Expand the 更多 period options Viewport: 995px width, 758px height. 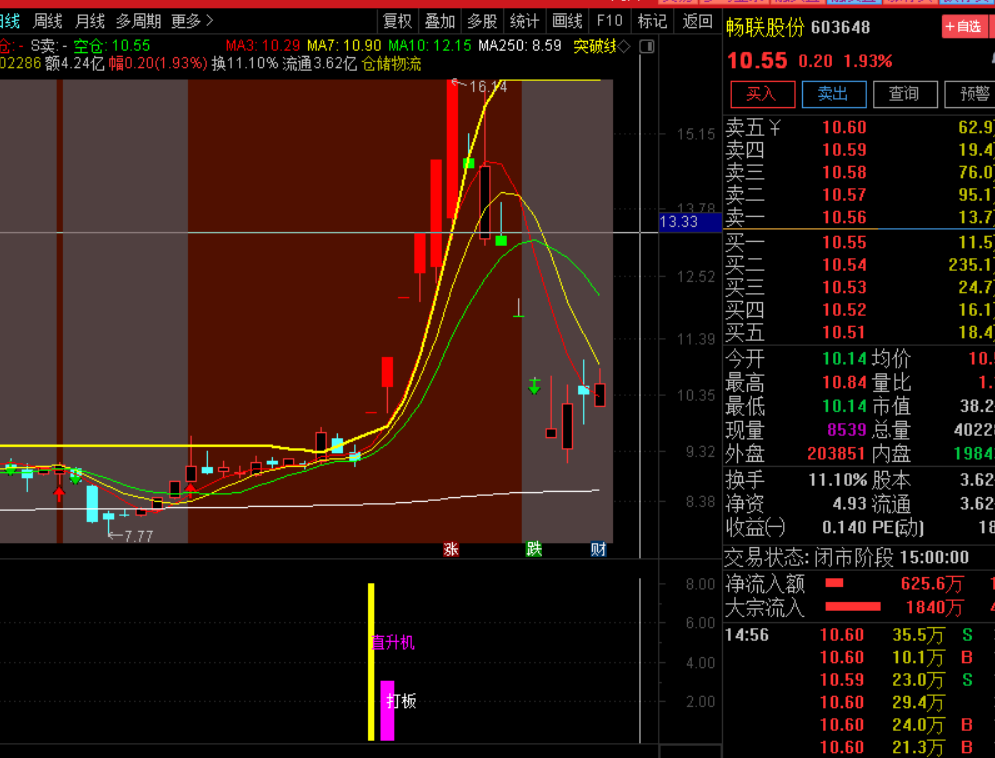(x=192, y=21)
